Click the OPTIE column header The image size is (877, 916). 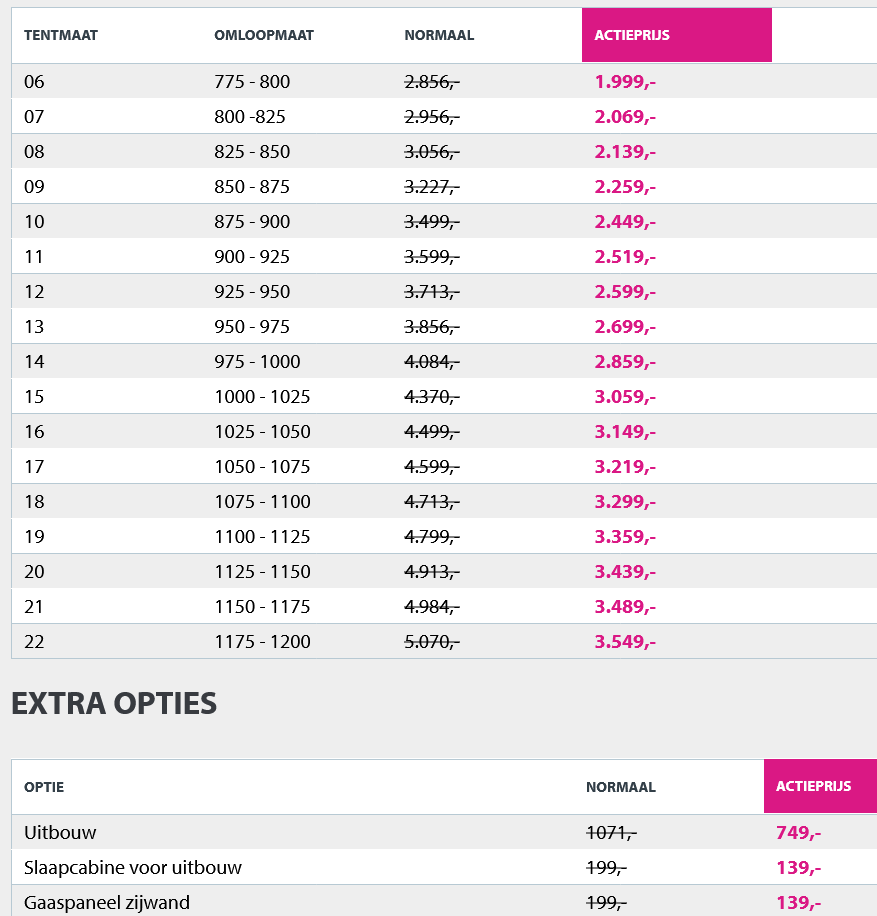click(x=44, y=787)
